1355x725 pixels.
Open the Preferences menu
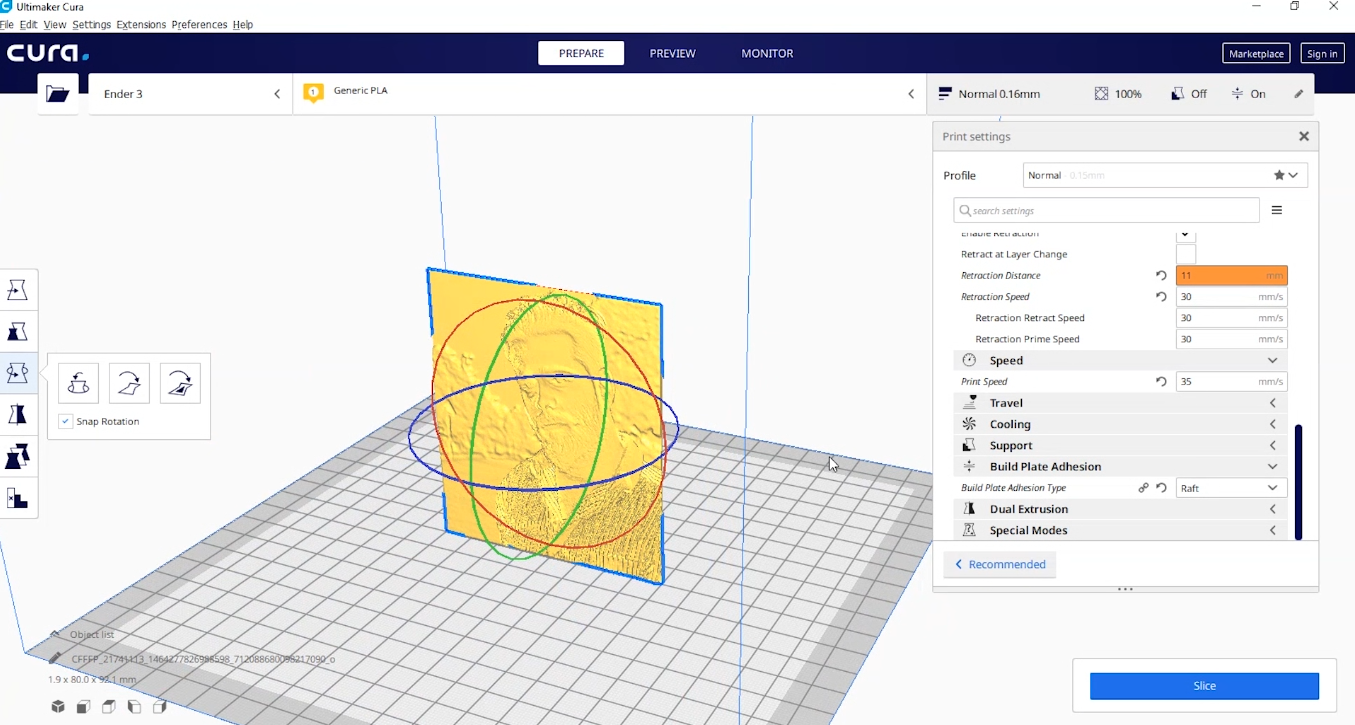click(x=199, y=24)
